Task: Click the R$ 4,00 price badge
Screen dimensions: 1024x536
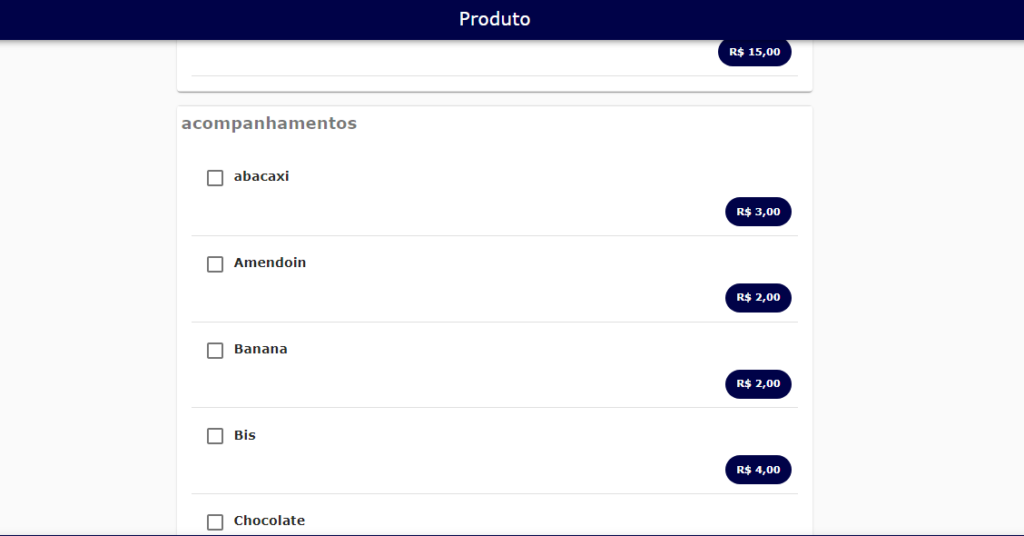Action: [x=758, y=470]
